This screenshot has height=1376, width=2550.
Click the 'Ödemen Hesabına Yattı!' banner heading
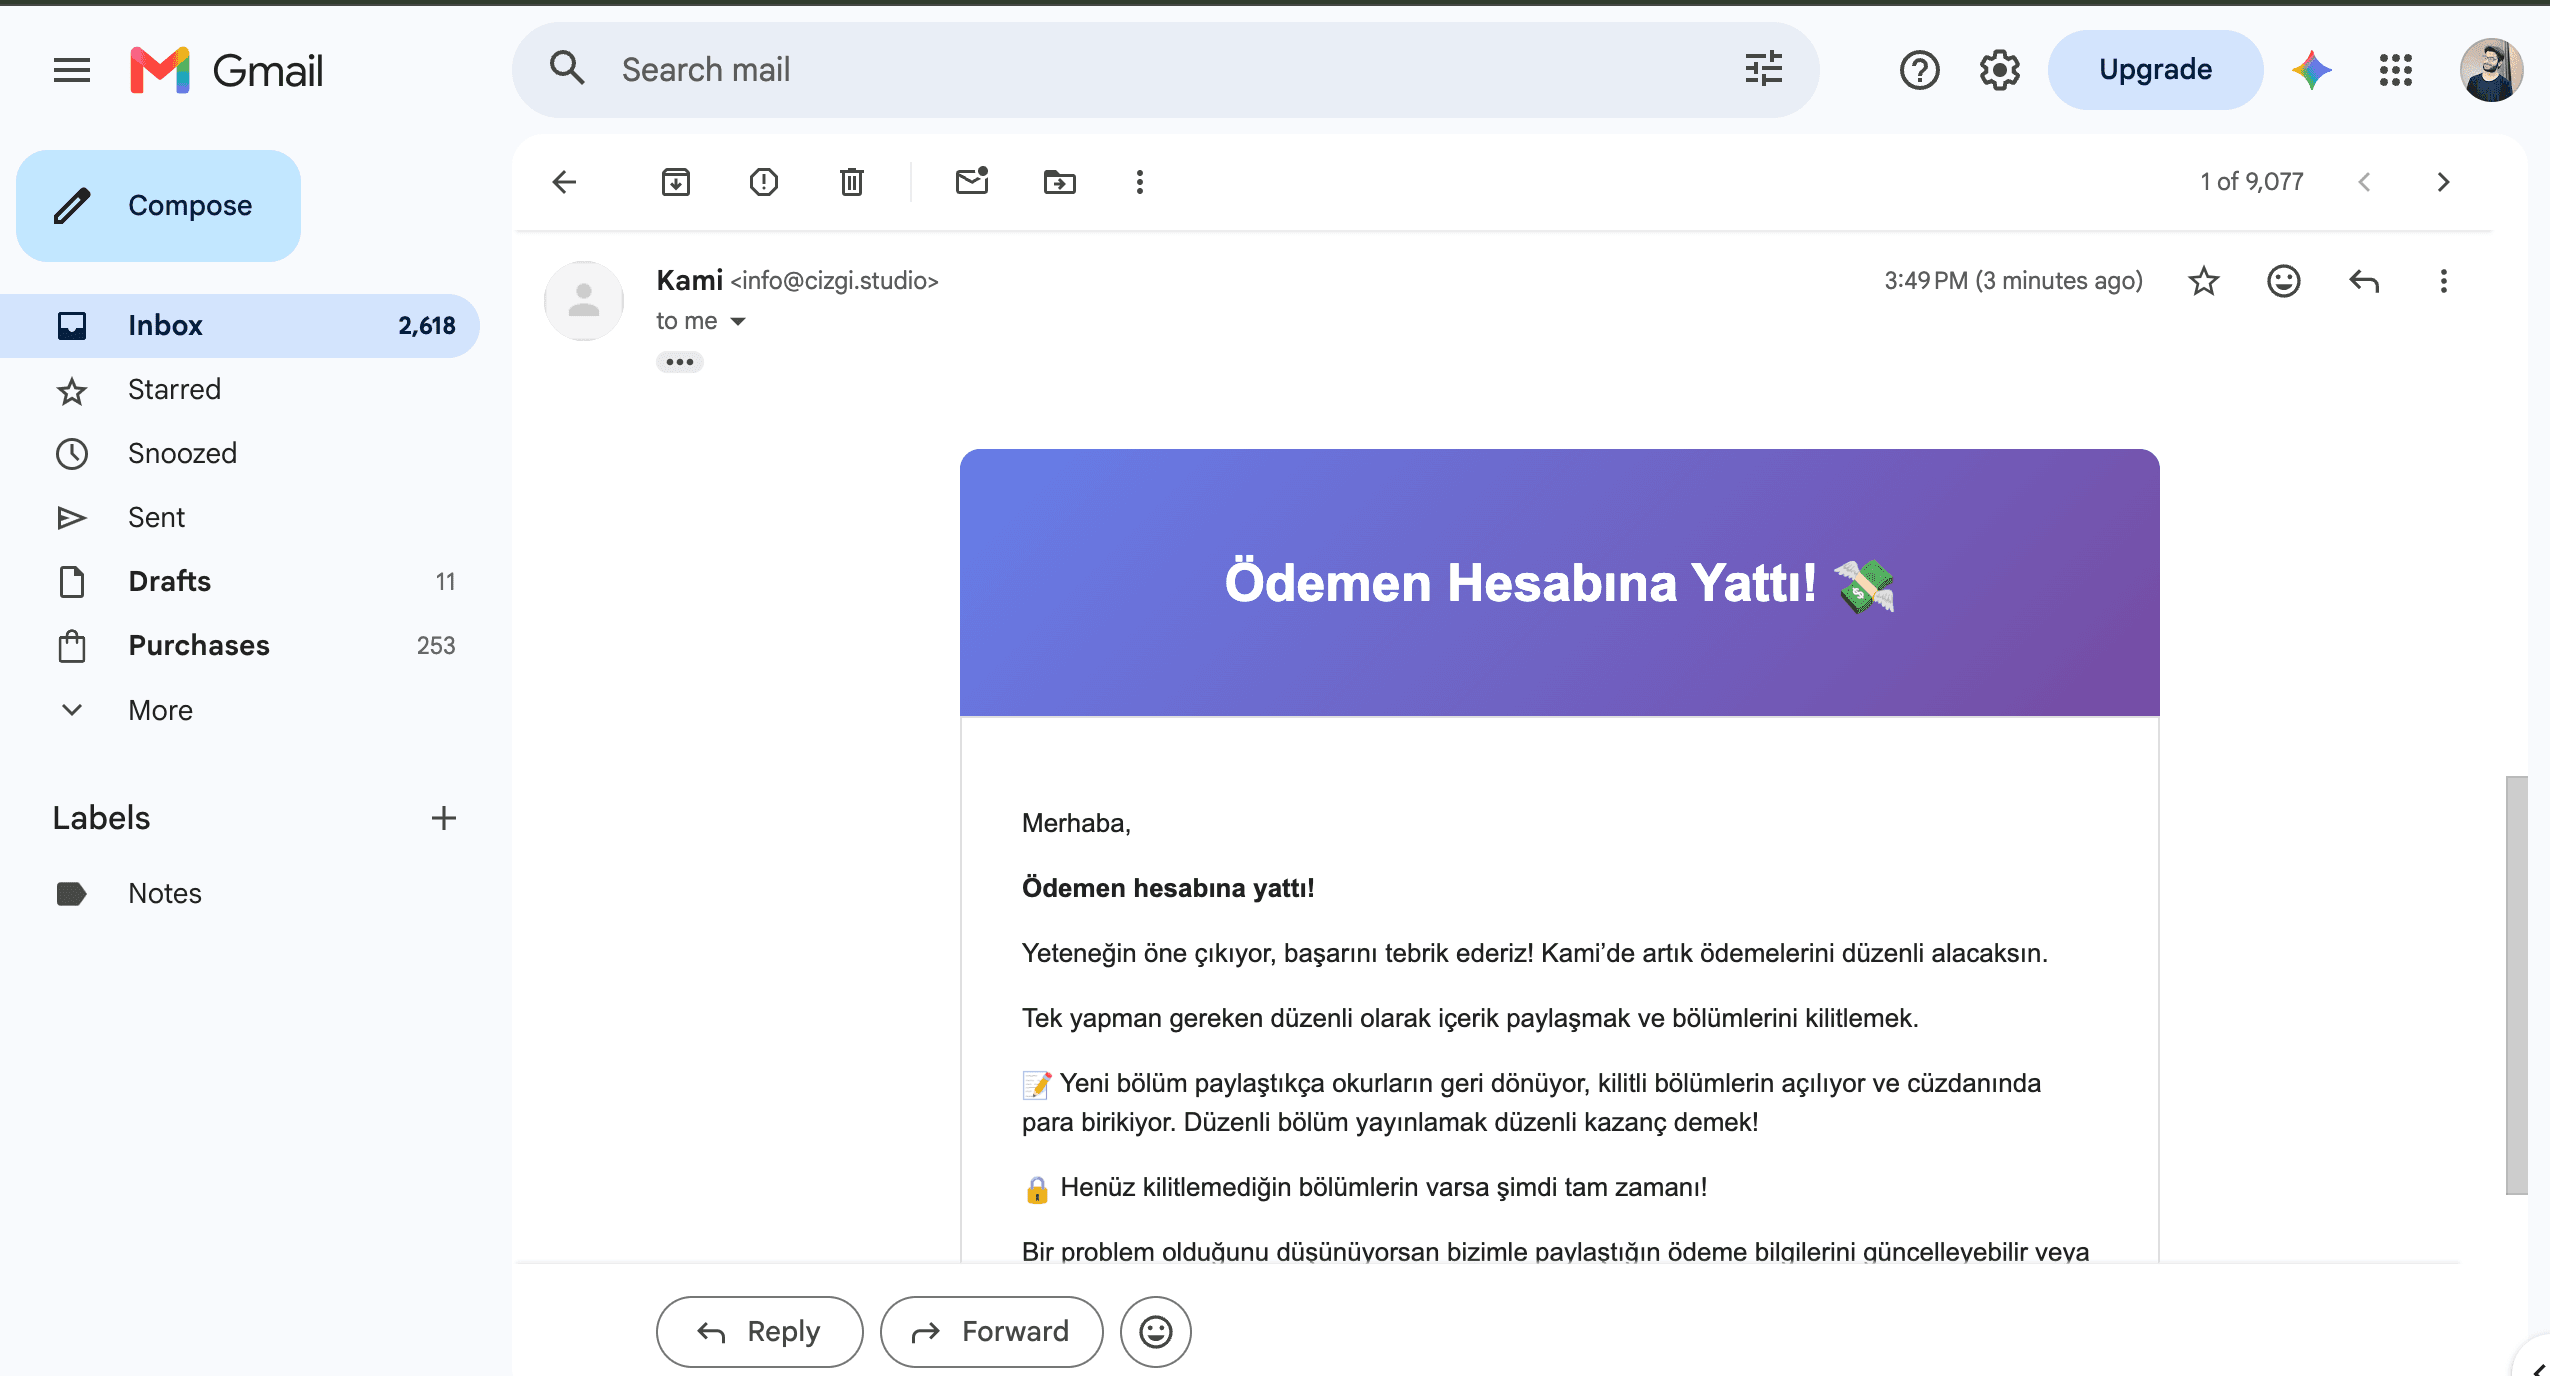tap(1559, 583)
